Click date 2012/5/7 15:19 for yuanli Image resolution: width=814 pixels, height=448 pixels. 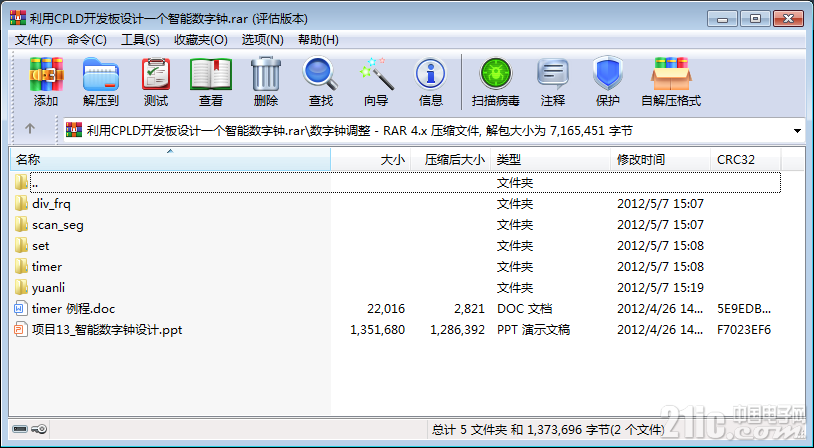click(x=660, y=287)
